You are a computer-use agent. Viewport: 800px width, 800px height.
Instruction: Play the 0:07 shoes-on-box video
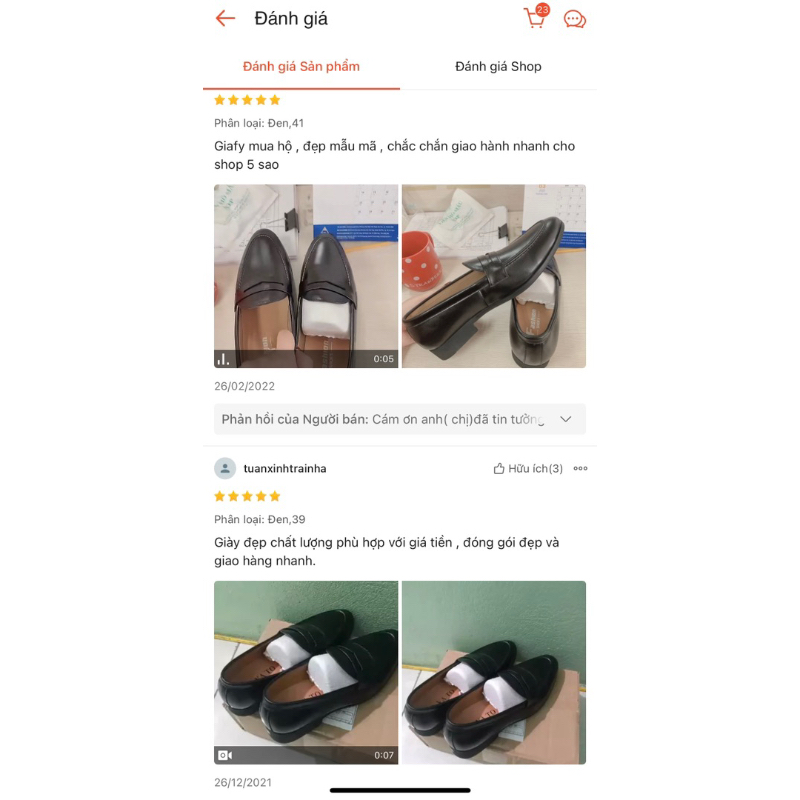click(x=306, y=672)
